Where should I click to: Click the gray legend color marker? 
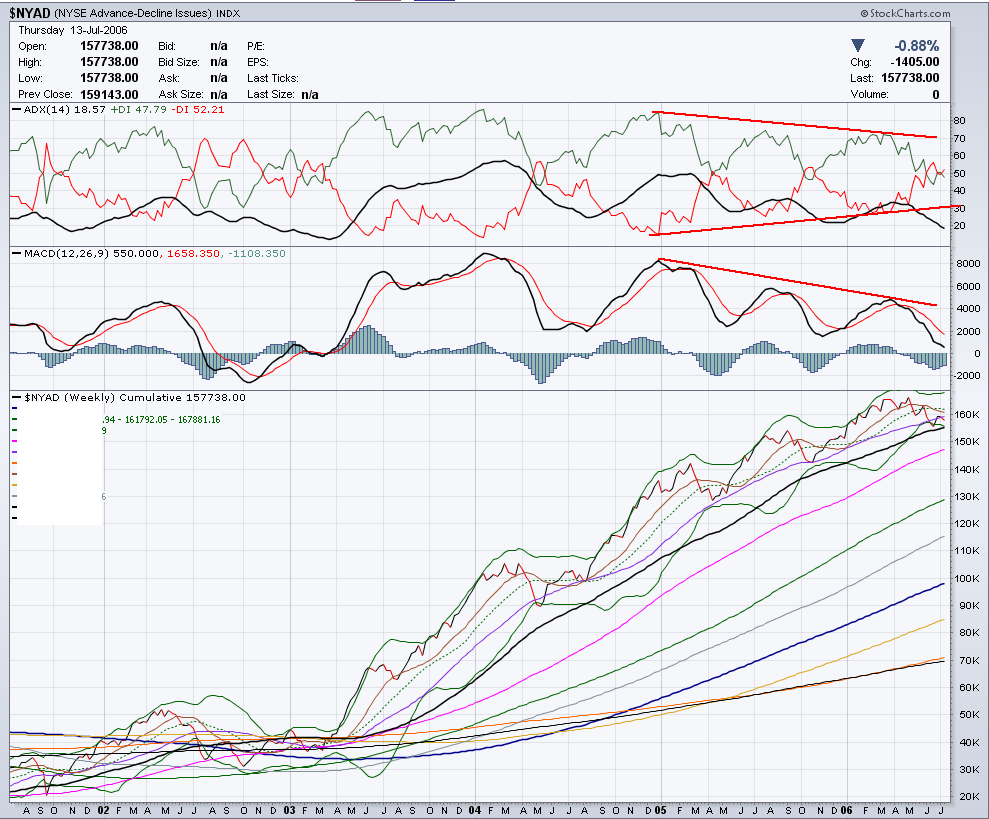pyautogui.click(x=14, y=496)
